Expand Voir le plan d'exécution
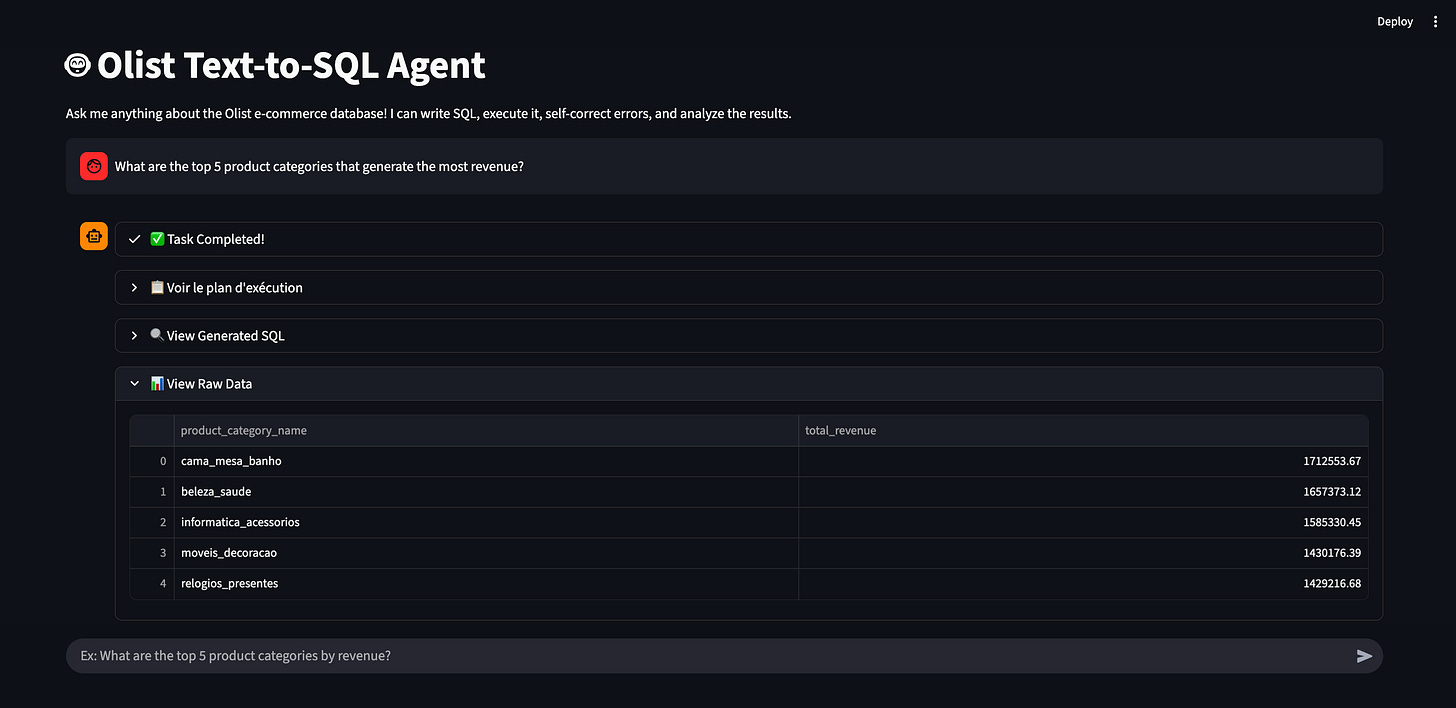The height and width of the screenshot is (708, 1456). 750,287
